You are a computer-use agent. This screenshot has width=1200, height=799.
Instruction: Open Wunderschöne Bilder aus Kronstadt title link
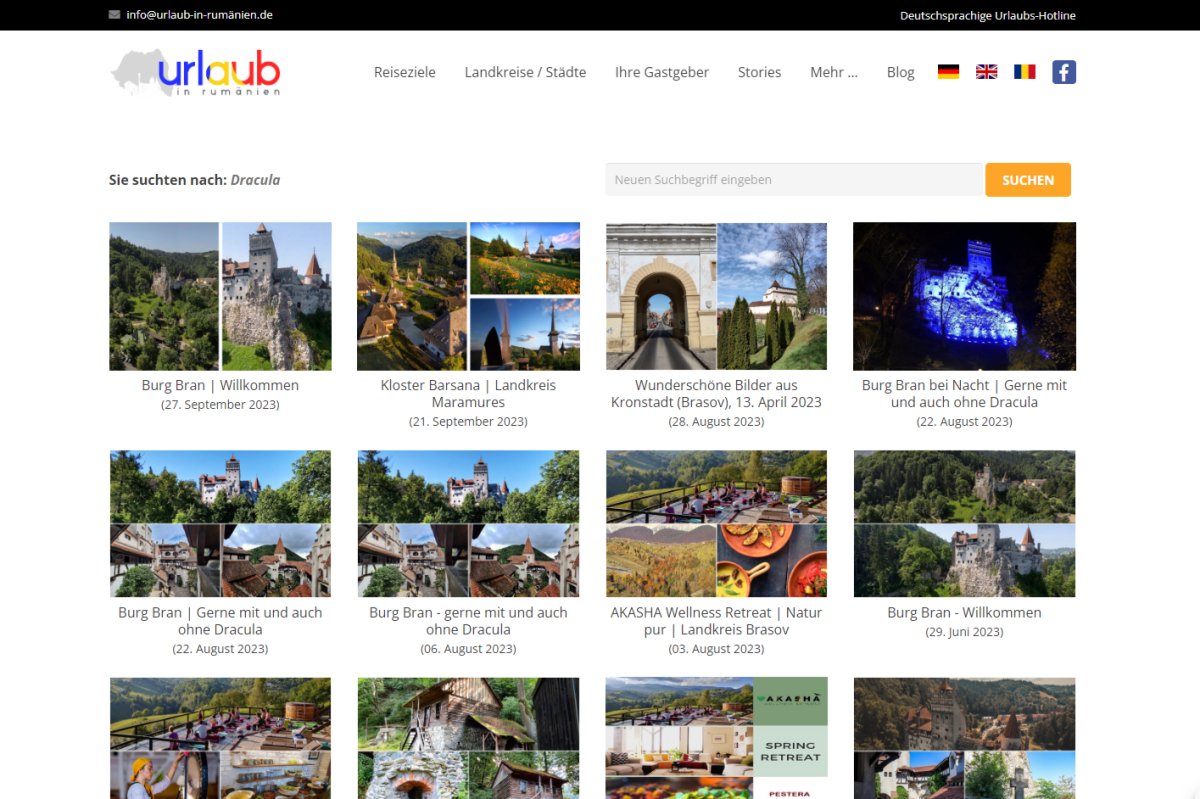(x=716, y=393)
